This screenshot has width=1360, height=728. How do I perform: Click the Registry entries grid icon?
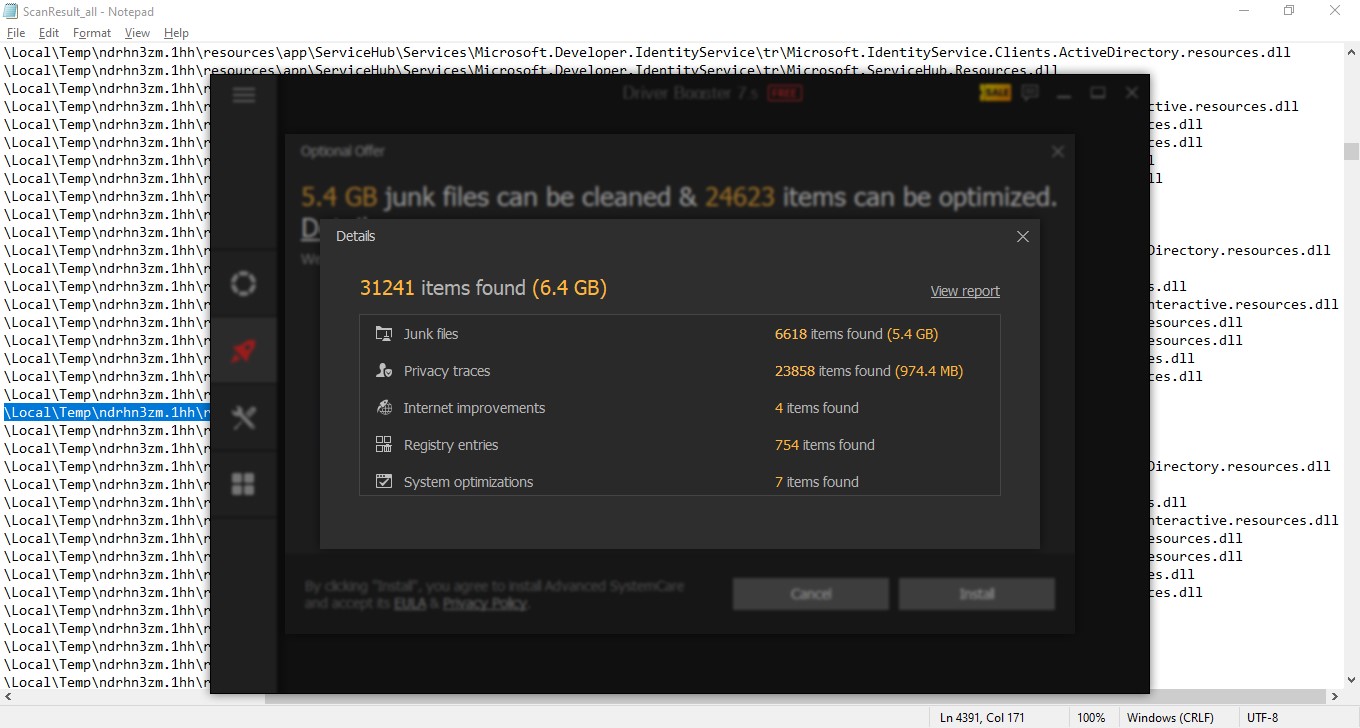click(x=384, y=445)
